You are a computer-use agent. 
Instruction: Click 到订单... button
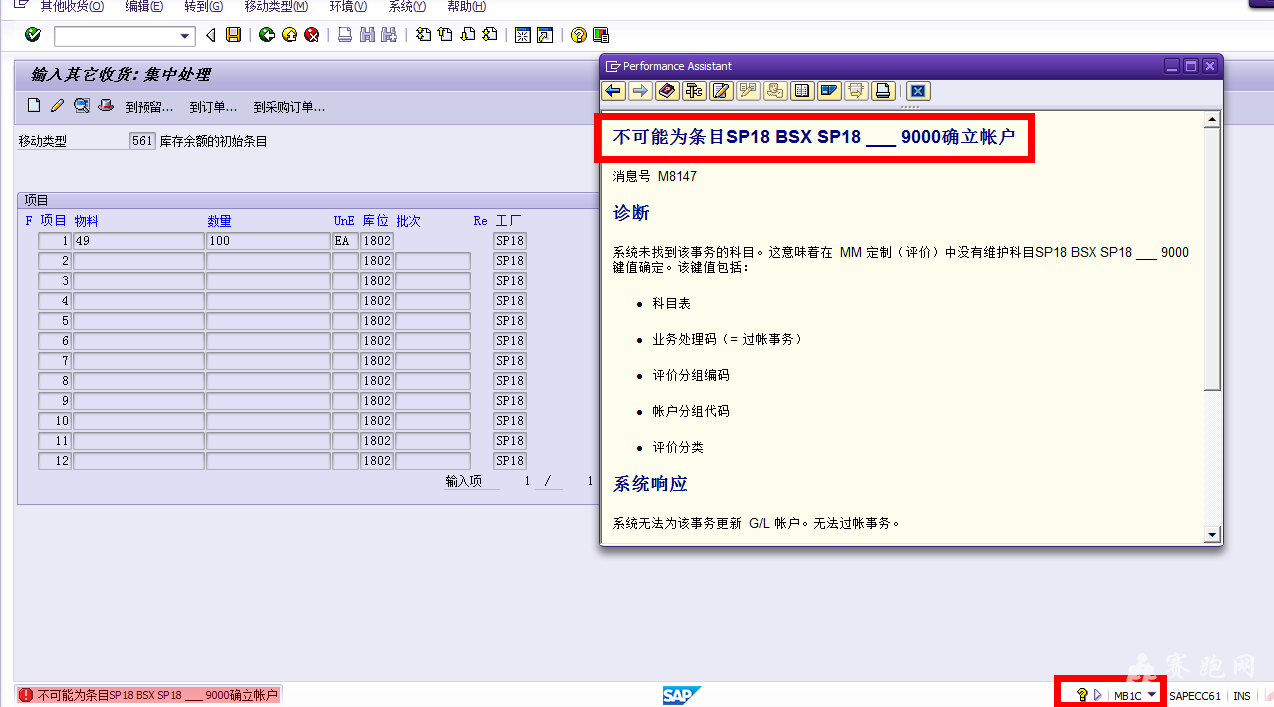pyautogui.click(x=213, y=107)
